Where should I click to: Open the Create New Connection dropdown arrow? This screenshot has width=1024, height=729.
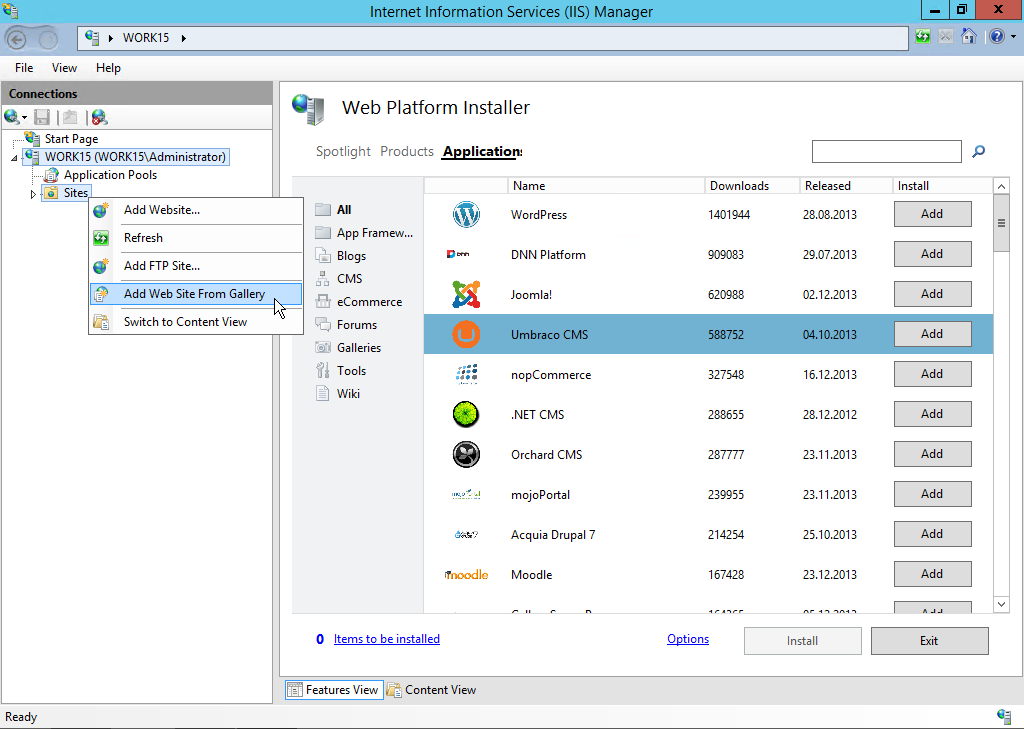[22, 117]
